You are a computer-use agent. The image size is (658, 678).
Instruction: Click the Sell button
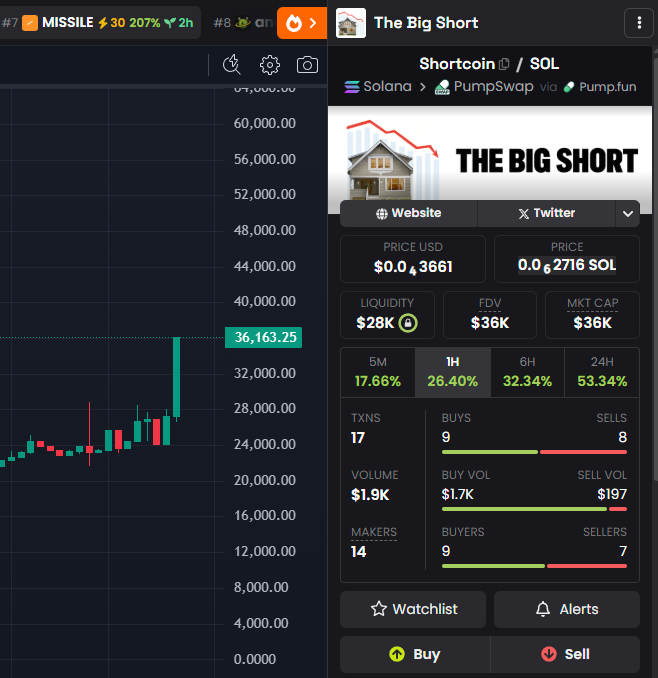[x=565, y=654]
